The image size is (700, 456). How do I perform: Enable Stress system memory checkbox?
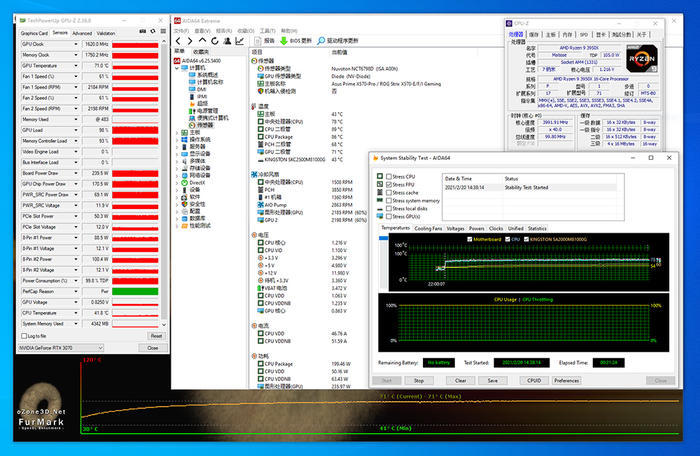(x=389, y=201)
